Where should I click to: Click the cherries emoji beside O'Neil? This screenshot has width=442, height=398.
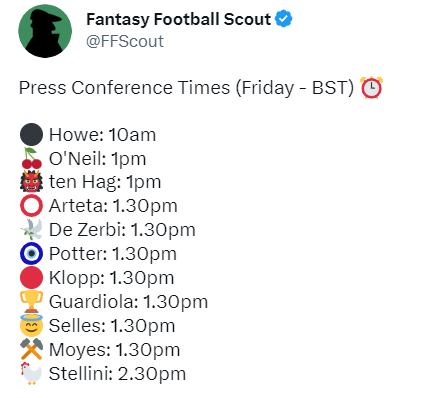31,159
